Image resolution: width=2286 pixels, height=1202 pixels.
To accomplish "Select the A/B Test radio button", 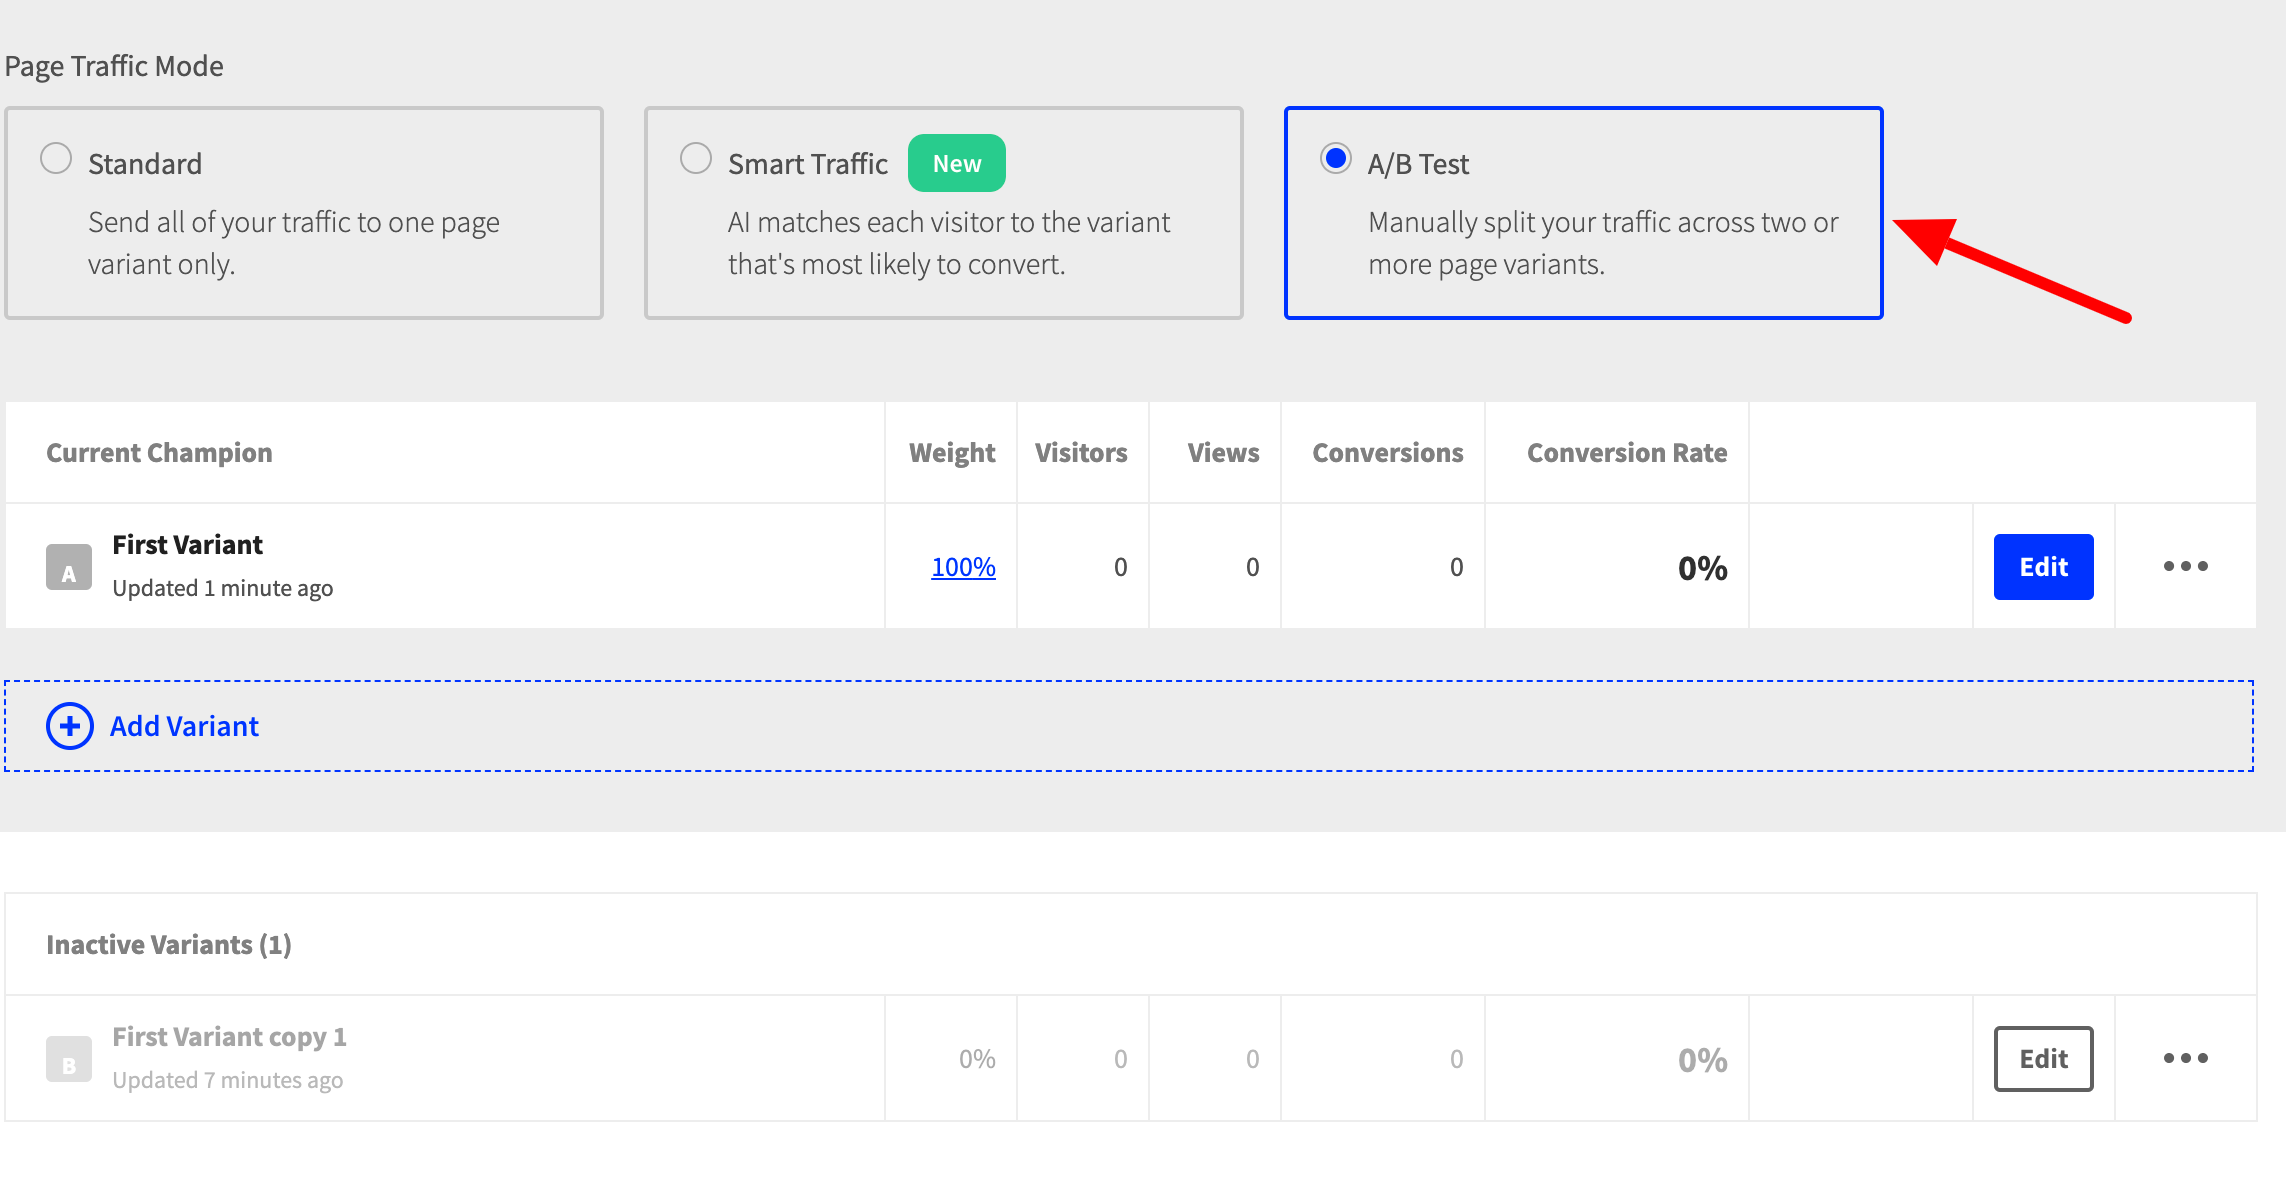I will click(1336, 159).
